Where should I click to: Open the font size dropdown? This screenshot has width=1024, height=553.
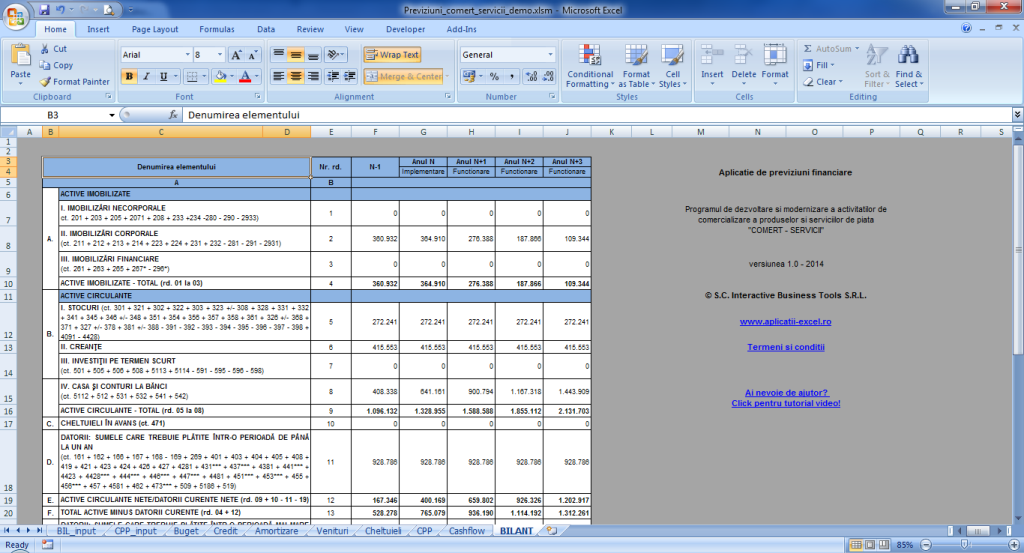pos(219,55)
